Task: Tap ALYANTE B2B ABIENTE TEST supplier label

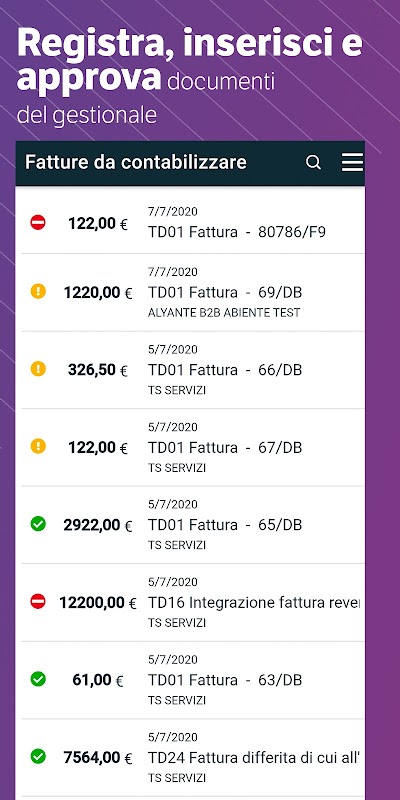Action: pyautogui.click(x=224, y=313)
